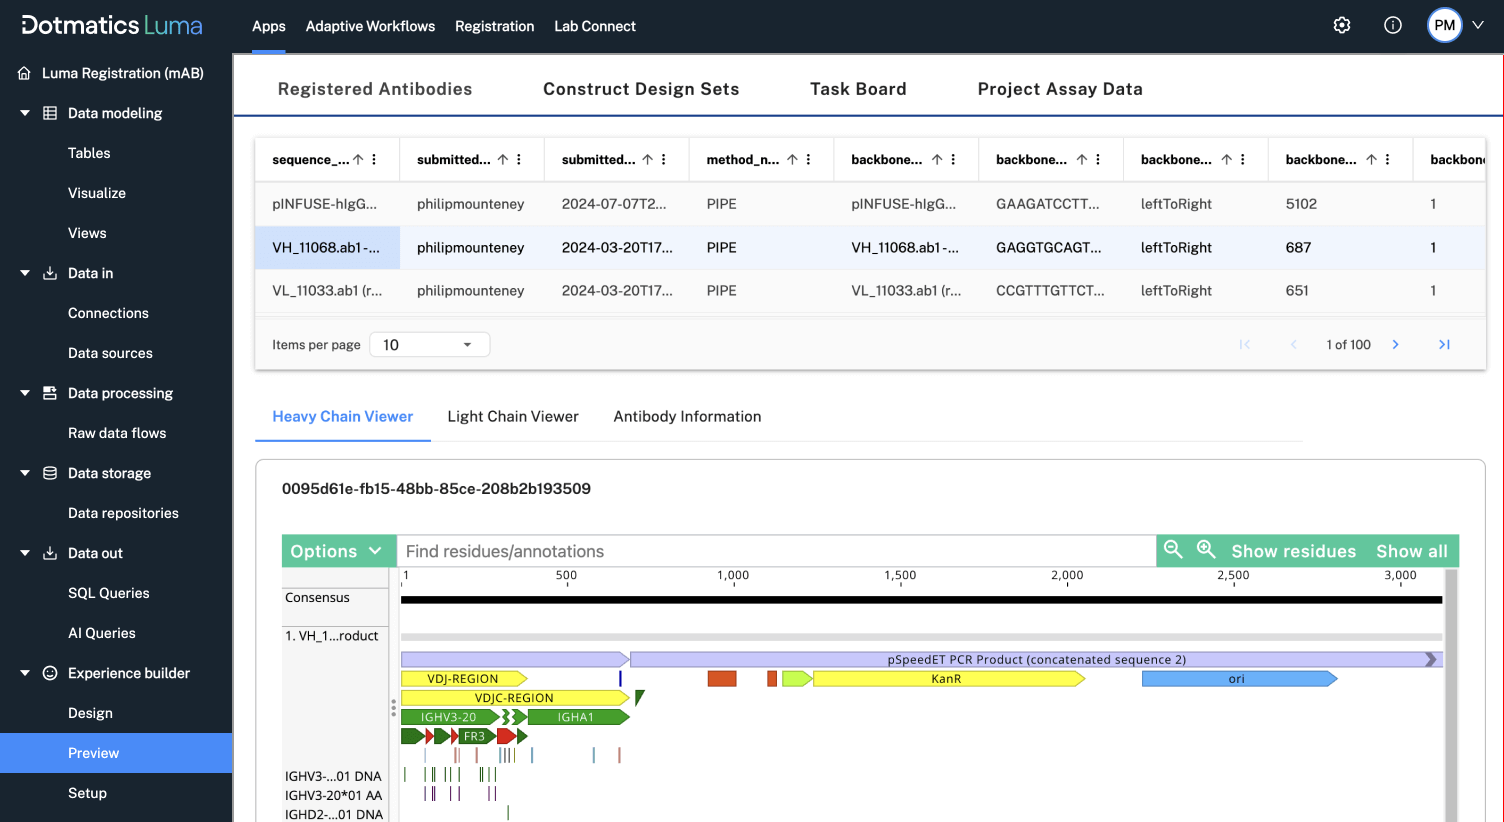Viewport: 1504px width, 822px height.
Task: Open the settings gear icon
Action: (x=1342, y=26)
